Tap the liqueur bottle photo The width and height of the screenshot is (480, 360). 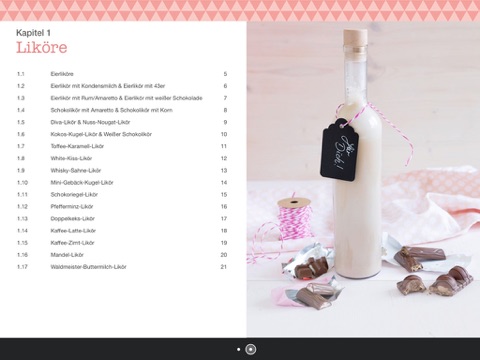coord(363,179)
